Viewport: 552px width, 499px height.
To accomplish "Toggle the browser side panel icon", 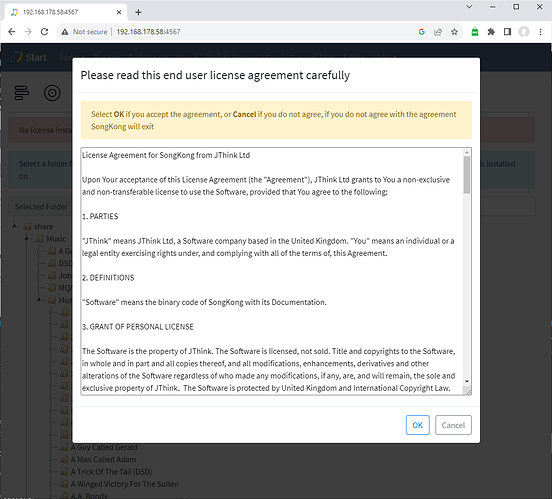I will [x=507, y=32].
